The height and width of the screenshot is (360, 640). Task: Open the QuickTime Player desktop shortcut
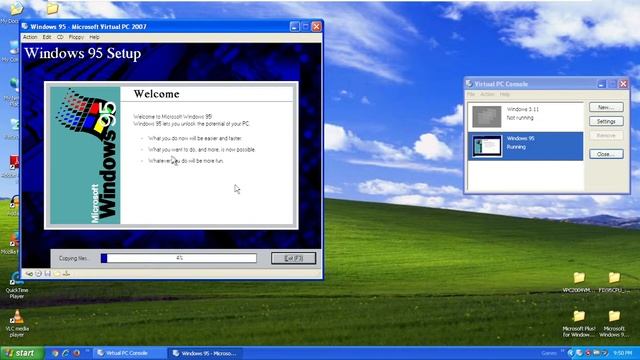17,285
